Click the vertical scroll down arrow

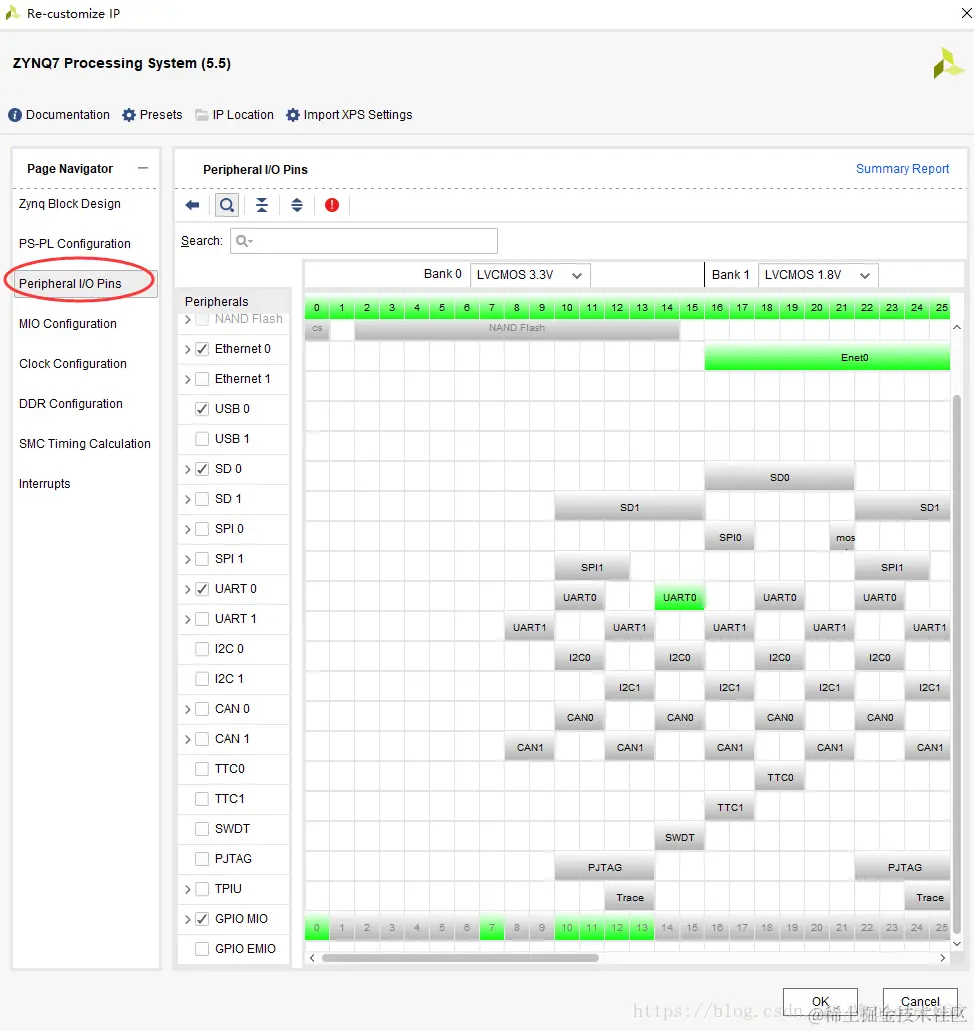coord(958,944)
